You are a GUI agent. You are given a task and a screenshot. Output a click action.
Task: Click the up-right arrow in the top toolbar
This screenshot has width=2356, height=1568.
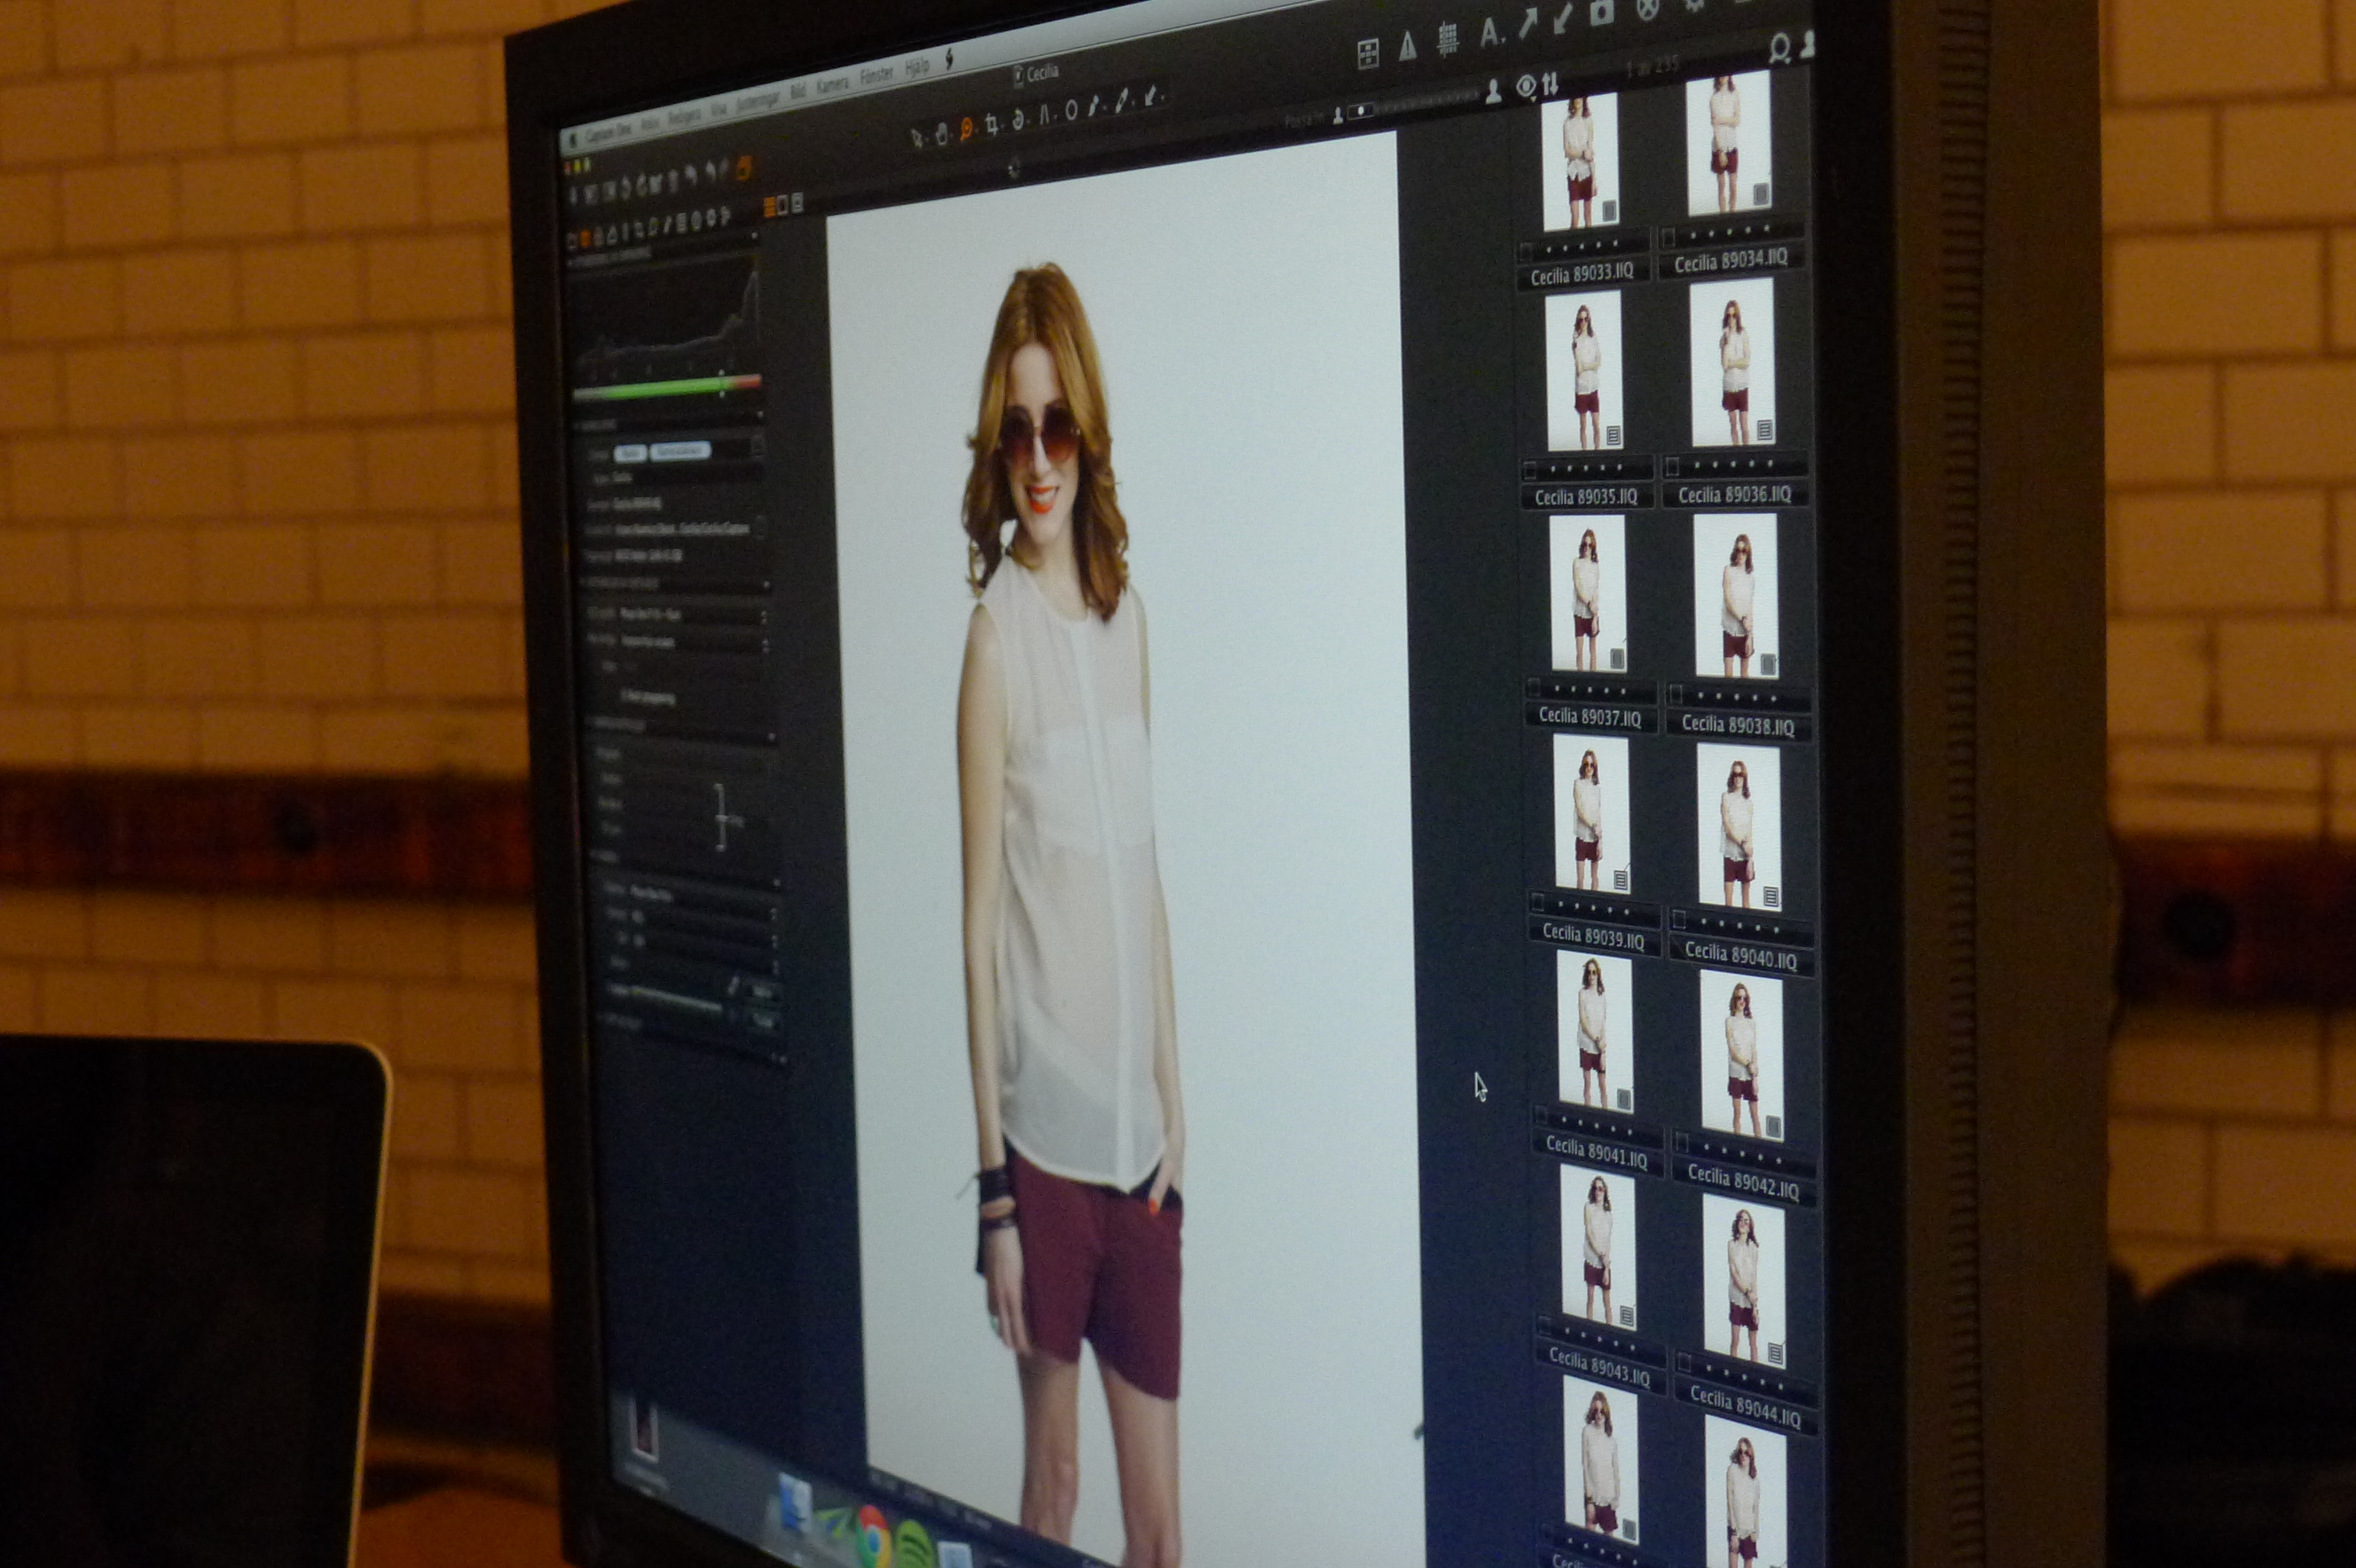1528,21
